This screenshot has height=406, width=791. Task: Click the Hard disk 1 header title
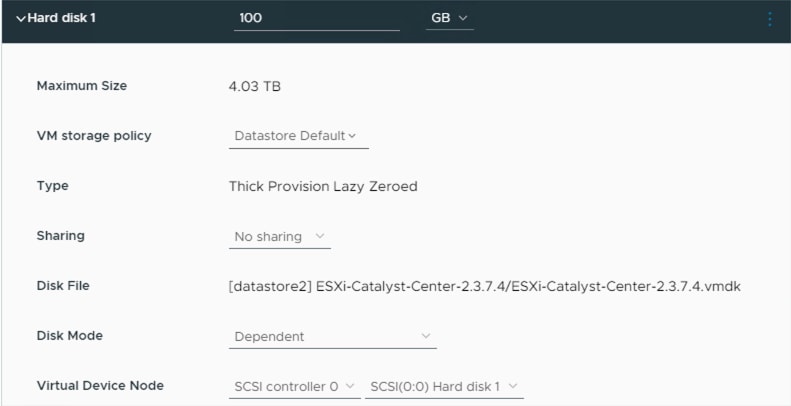click(x=62, y=19)
